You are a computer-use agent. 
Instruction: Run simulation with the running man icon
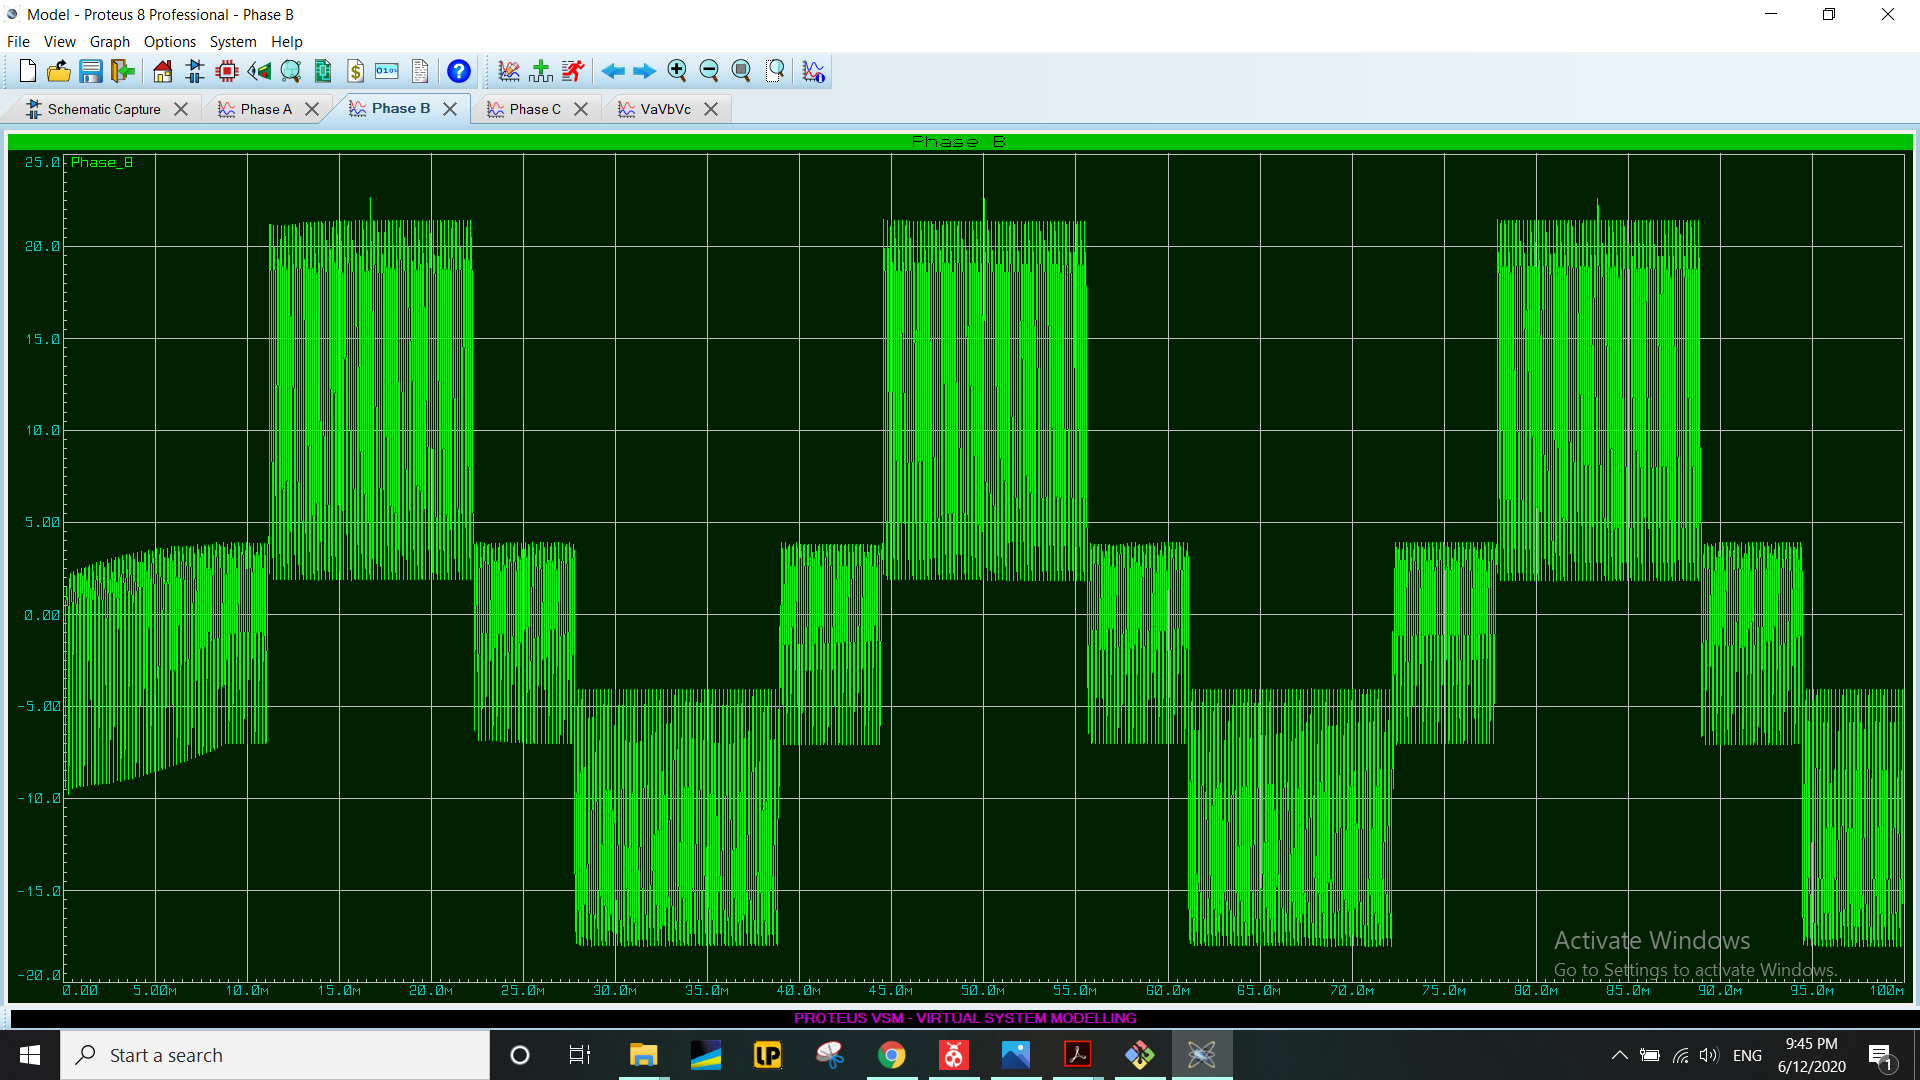573,71
